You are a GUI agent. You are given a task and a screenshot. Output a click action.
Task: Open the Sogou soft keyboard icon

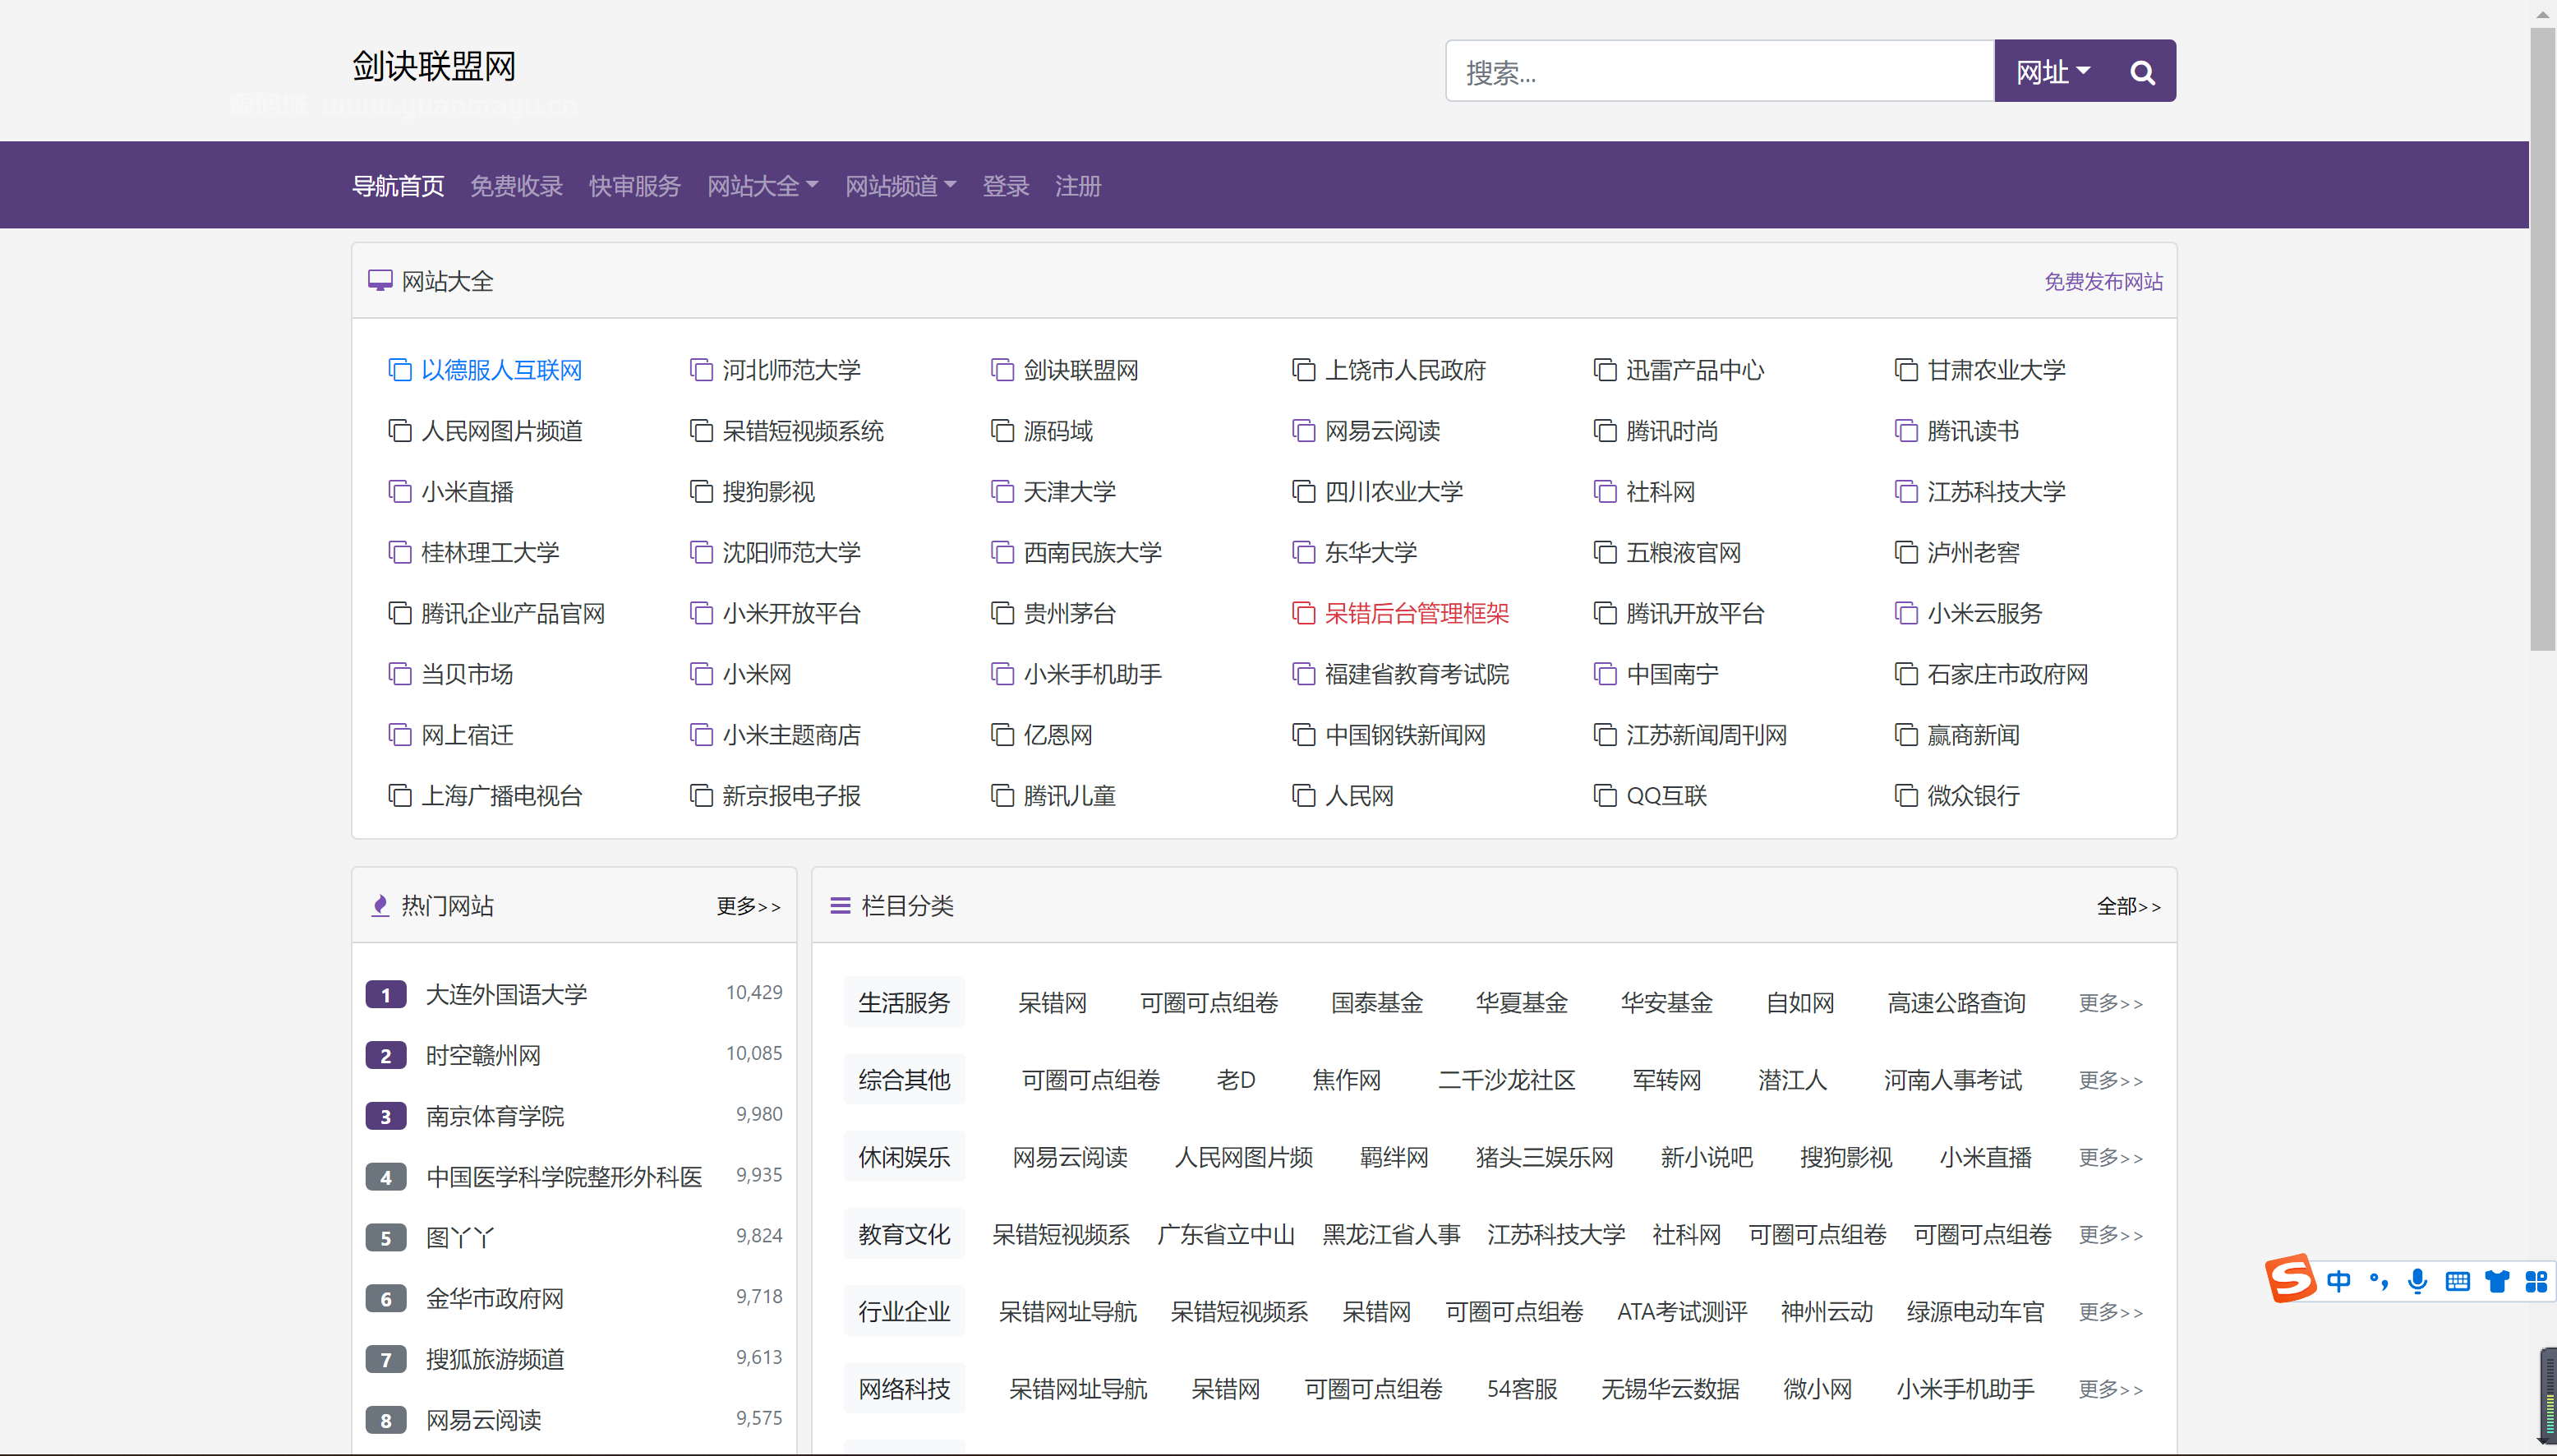pos(2457,1281)
